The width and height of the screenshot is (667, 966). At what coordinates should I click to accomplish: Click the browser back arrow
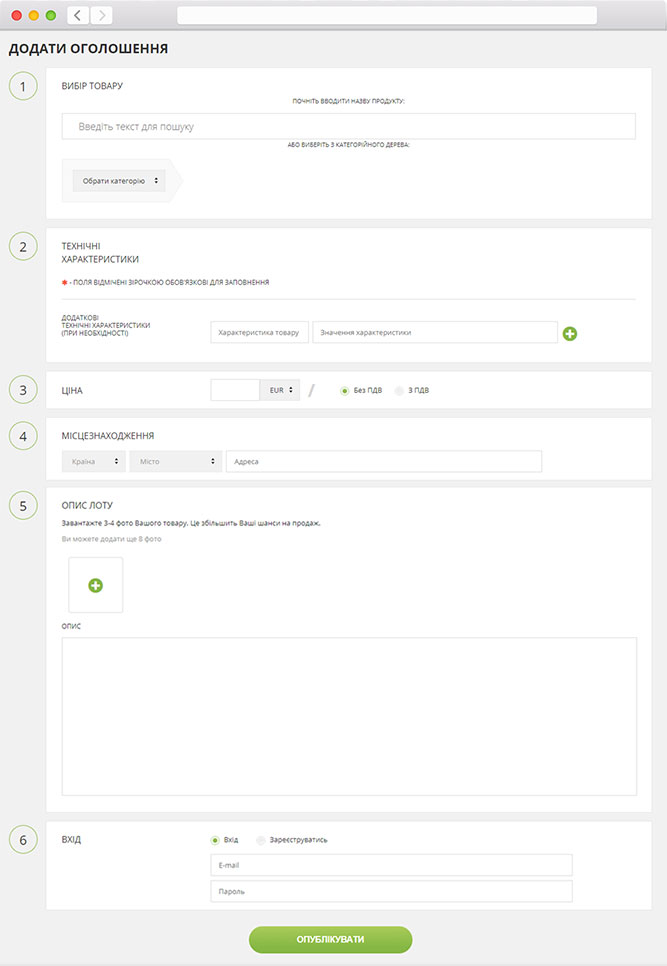78,15
